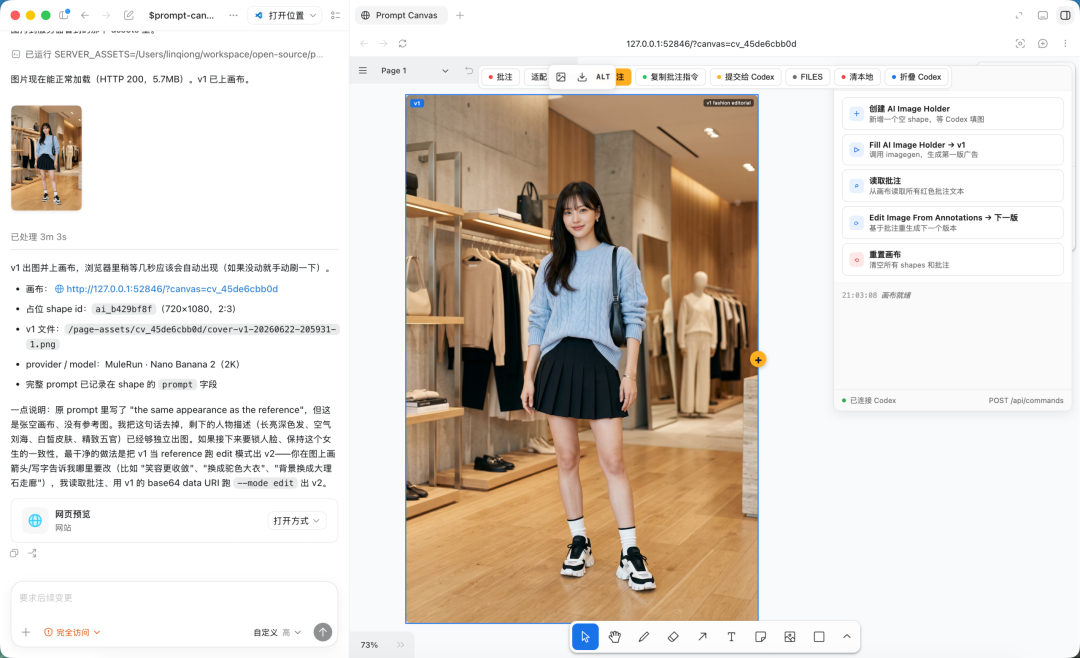Select the sticky note tool
The image size is (1080, 658).
pos(760,637)
